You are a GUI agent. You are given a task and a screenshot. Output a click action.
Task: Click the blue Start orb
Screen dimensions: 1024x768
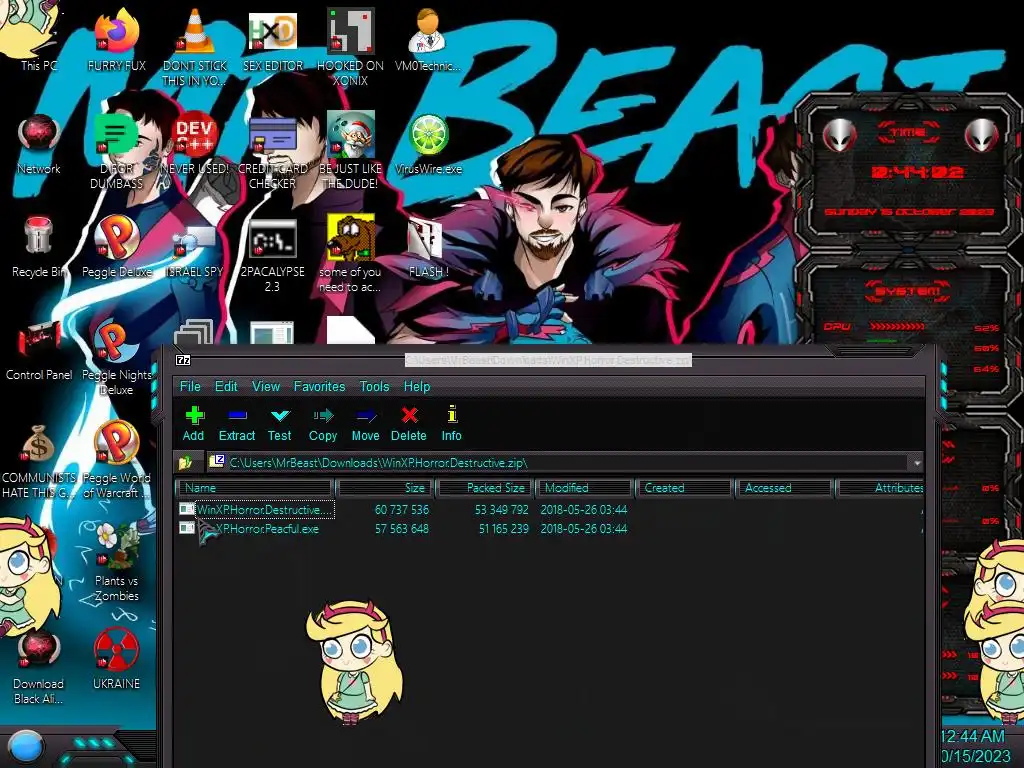pyautogui.click(x=26, y=746)
